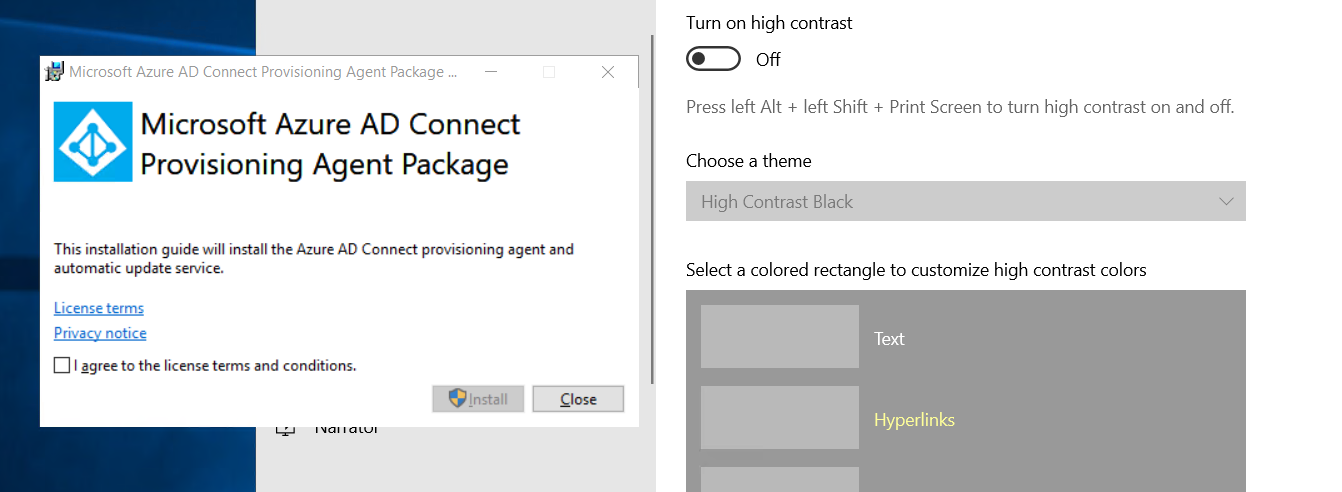Click the Narrator icon in Settings sidebar
The image size is (1342, 492).
[286, 431]
